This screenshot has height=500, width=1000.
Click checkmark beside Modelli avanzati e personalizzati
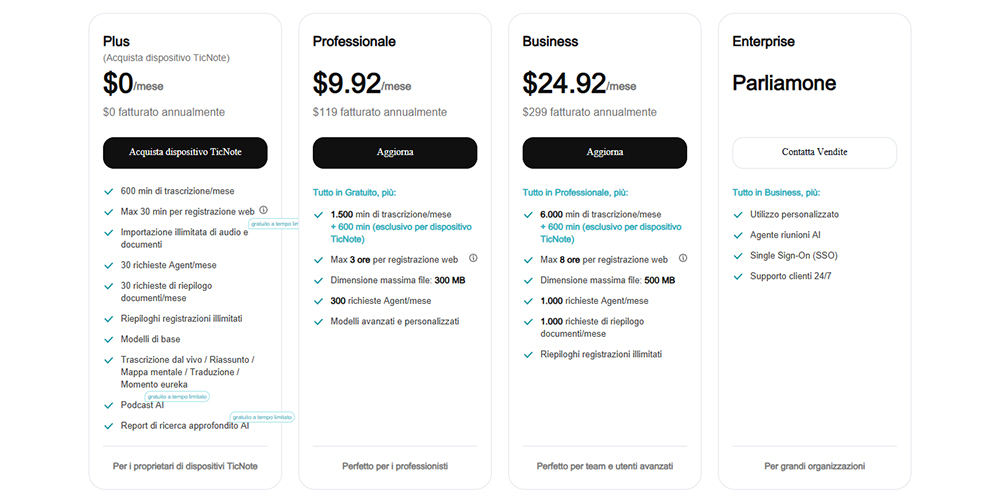(318, 322)
